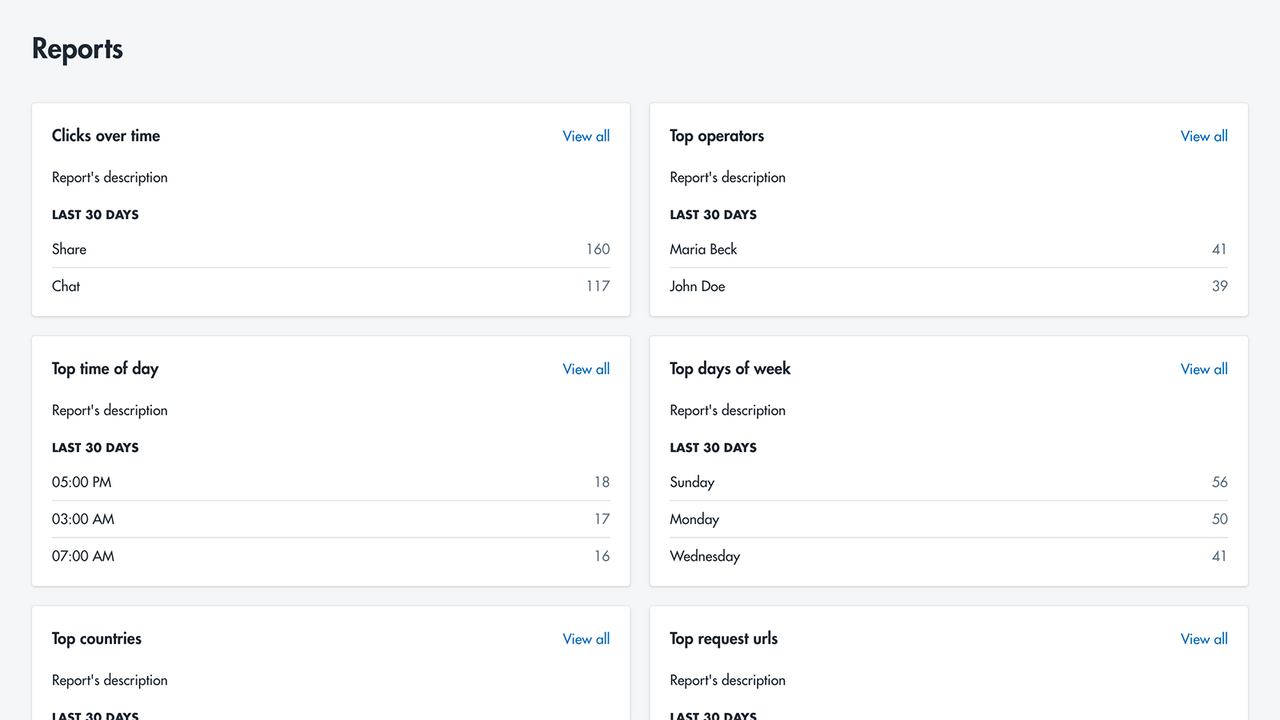
Task: Open View all for Top operators
Action: tap(1204, 136)
